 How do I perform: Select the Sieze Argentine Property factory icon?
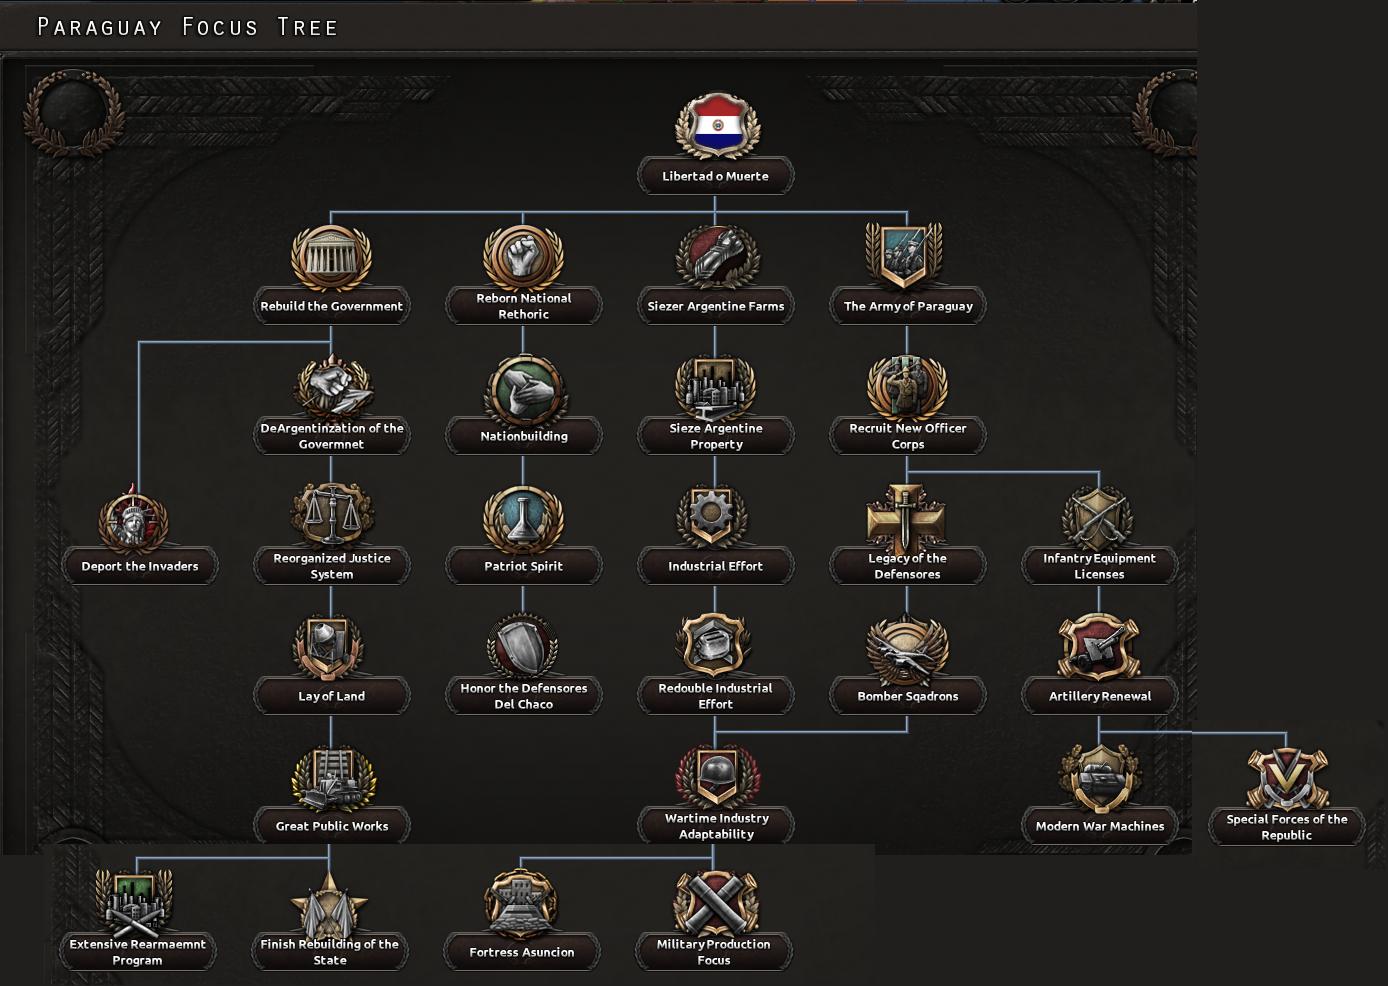(x=715, y=387)
